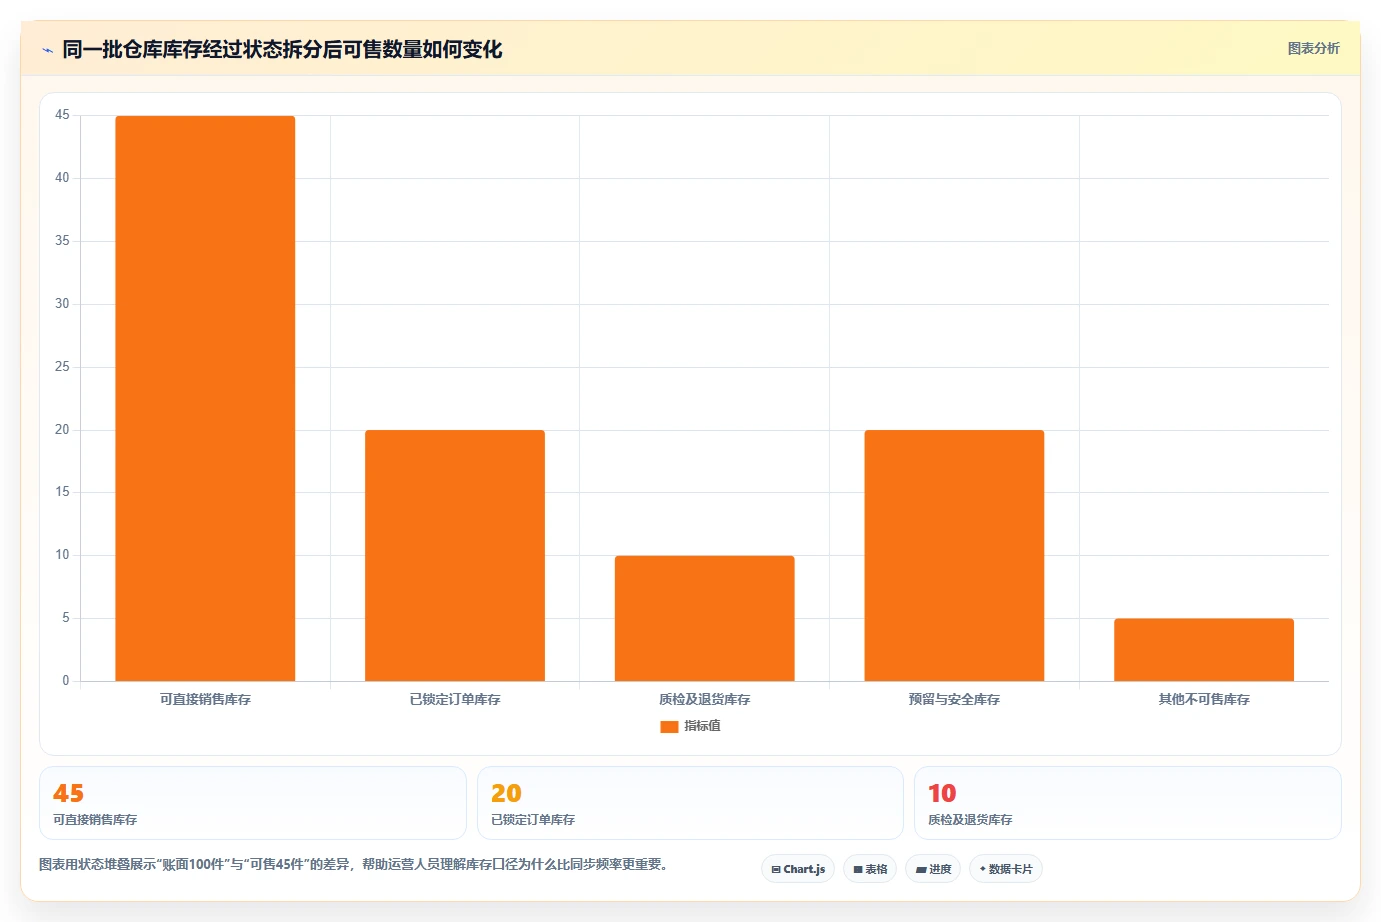Image resolution: width=1381 pixels, height=922 pixels.
Task: Click x-axis label 质检及退货库存
Action: click(705, 699)
